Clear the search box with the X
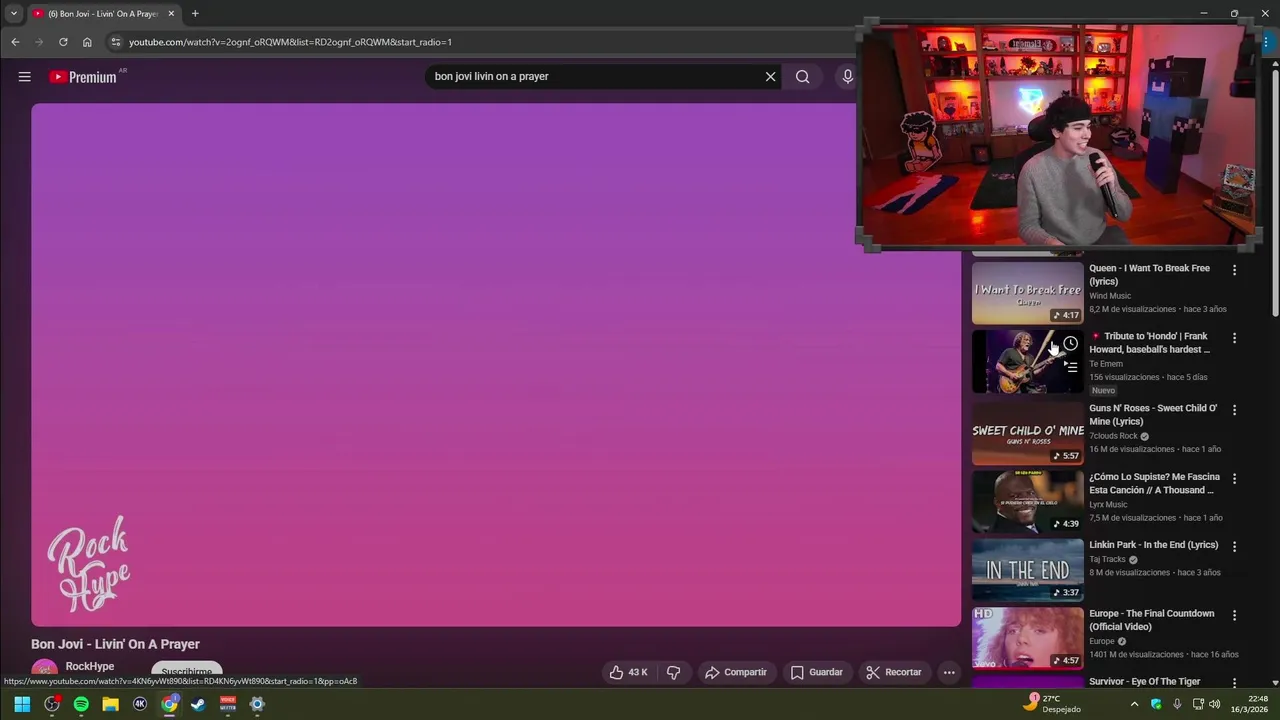The image size is (1280, 720). point(770,77)
